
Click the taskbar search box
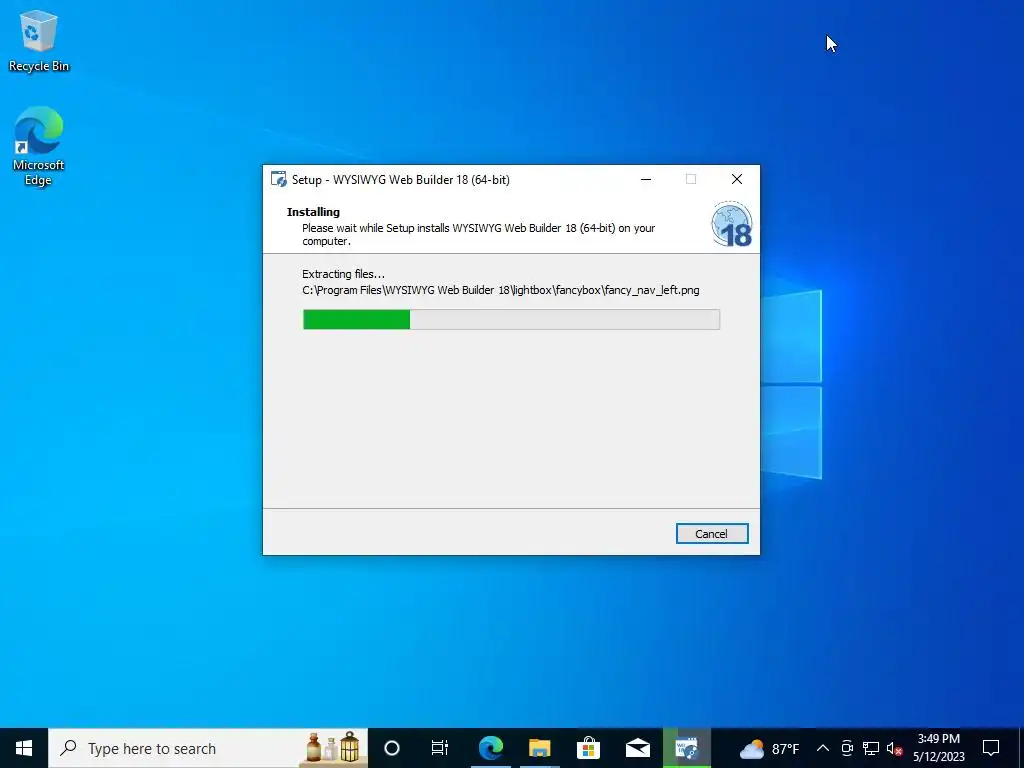point(208,748)
